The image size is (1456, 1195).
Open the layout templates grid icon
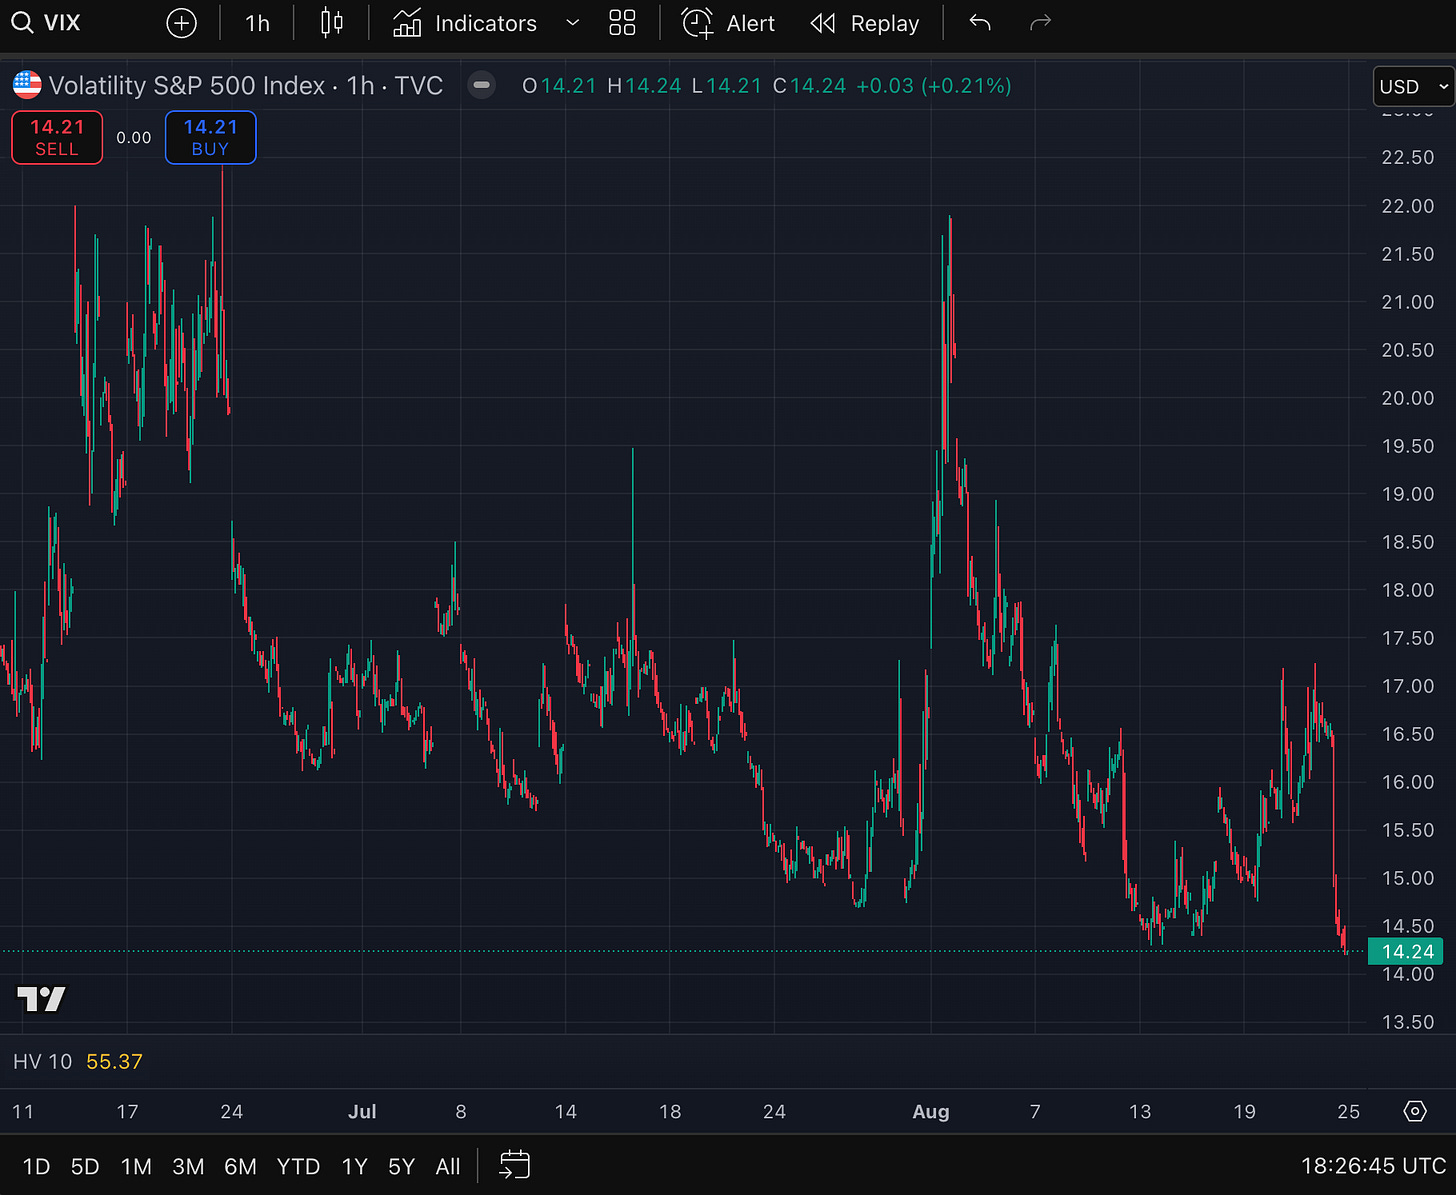click(x=622, y=23)
